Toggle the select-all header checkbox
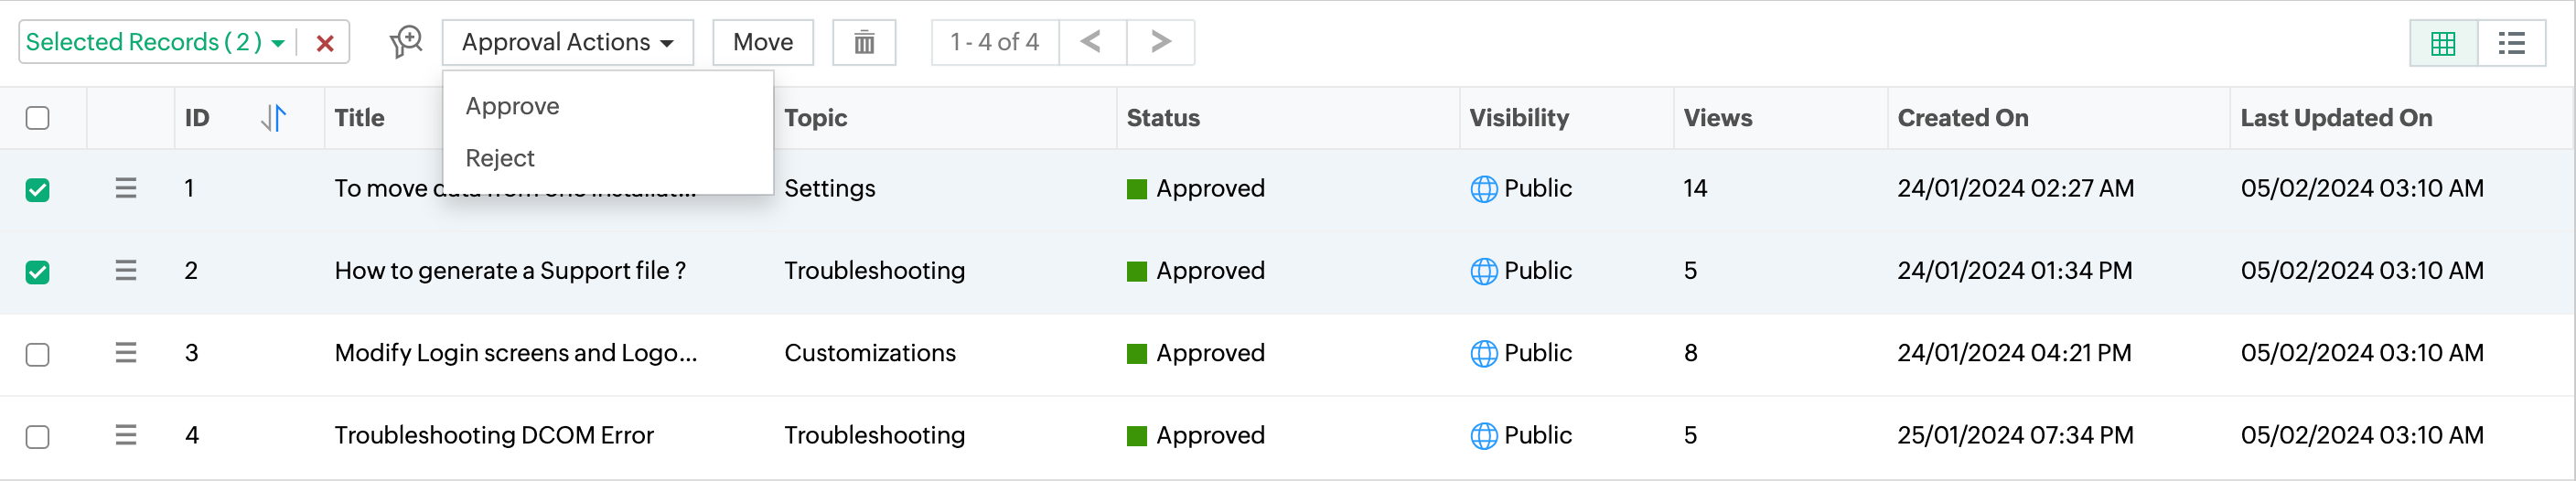Screen dimensions: 2576x481 coord(38,118)
